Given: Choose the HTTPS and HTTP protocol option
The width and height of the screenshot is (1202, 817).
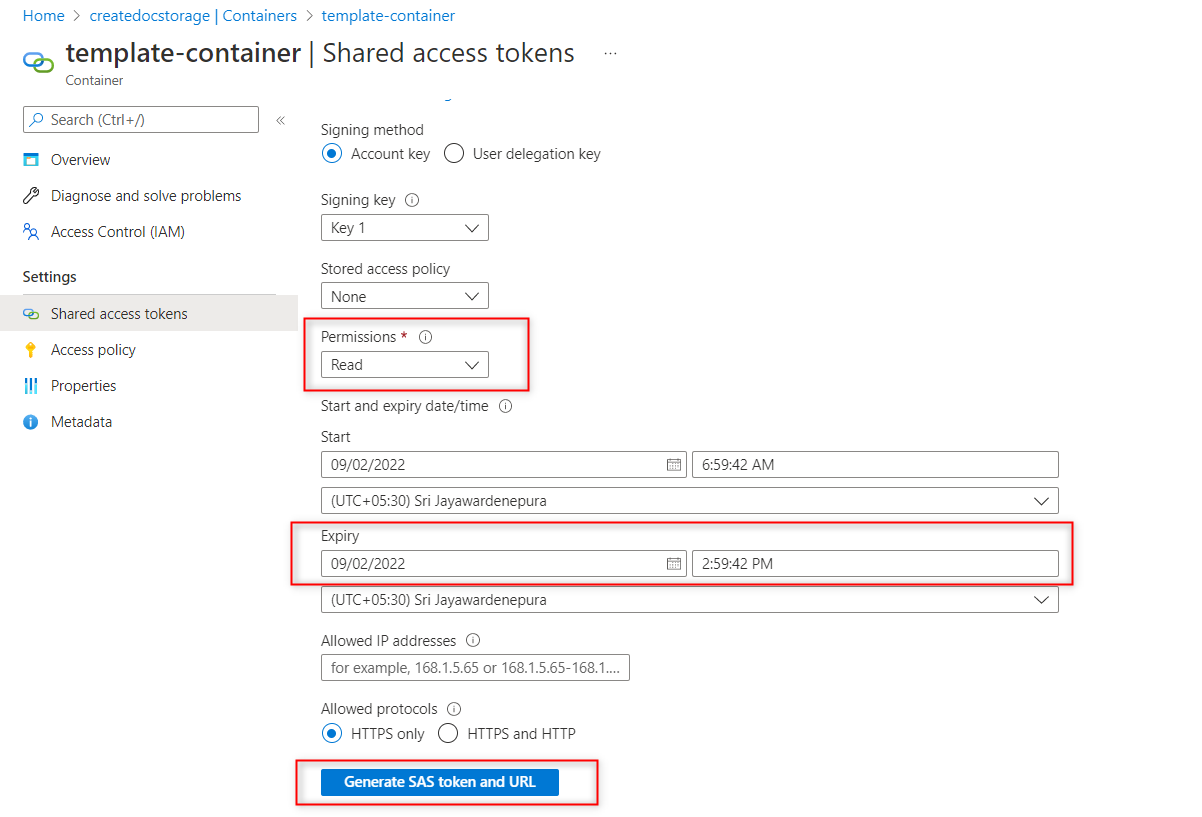Looking at the screenshot, I should click(x=449, y=734).
